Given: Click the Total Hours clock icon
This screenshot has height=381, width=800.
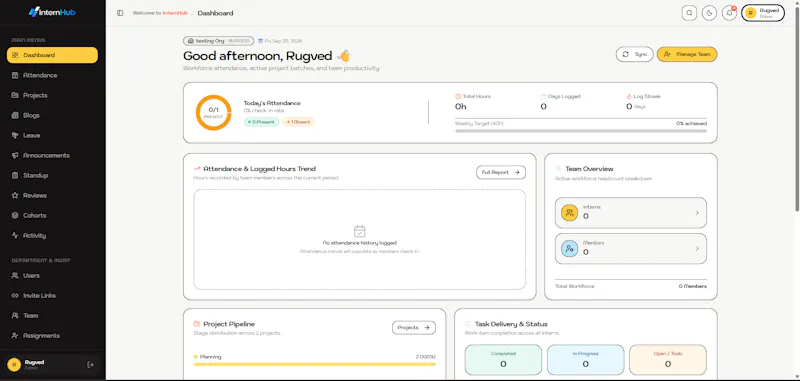Looking at the screenshot, I should coord(458,96).
